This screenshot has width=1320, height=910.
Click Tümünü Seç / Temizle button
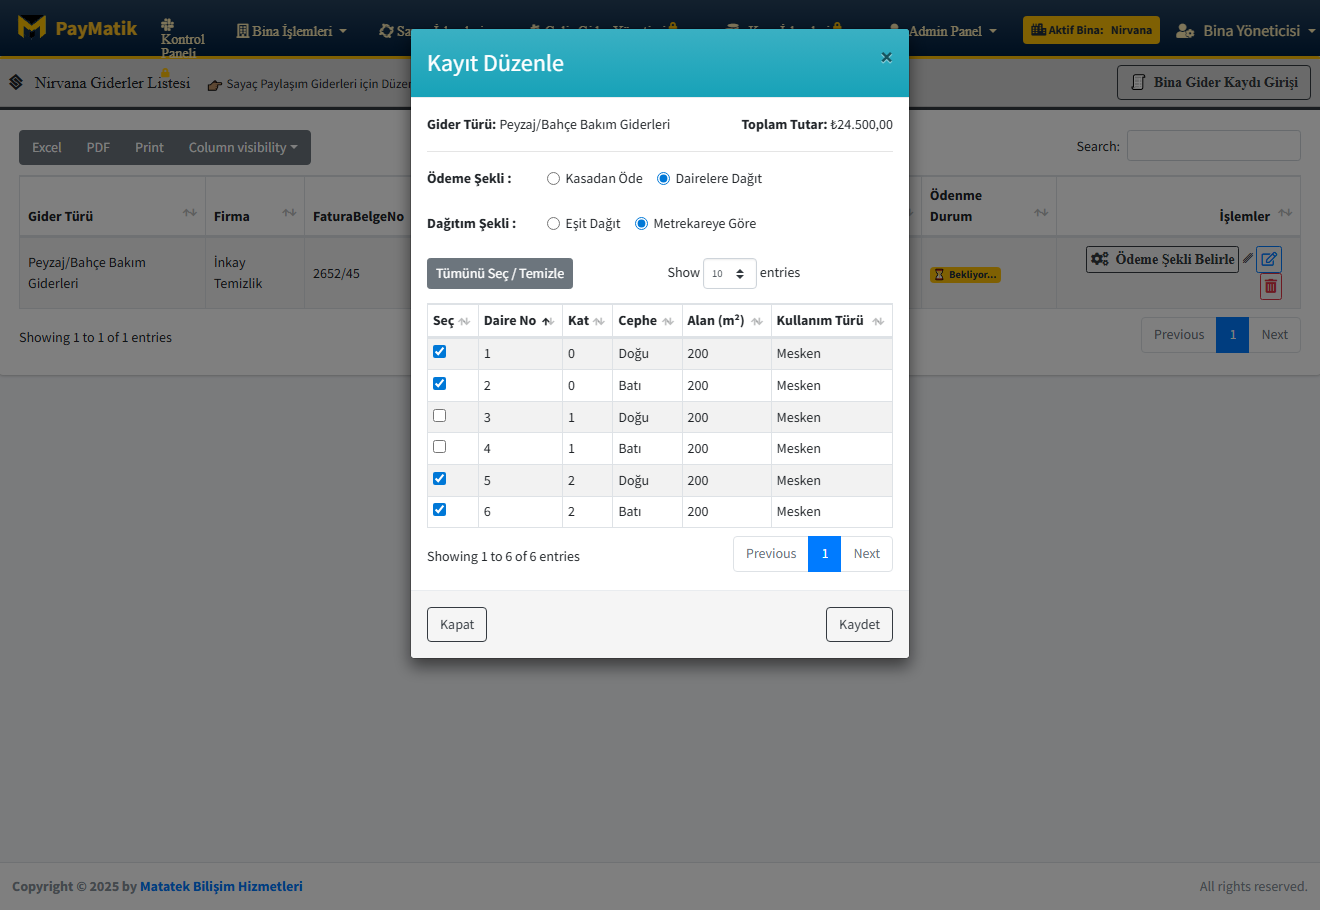500,274
